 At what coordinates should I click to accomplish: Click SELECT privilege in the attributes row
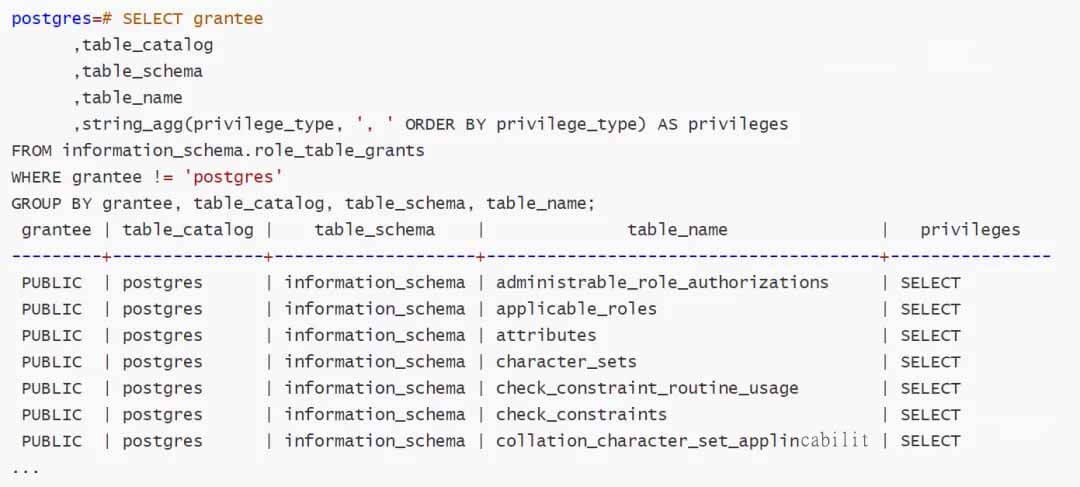click(930, 336)
